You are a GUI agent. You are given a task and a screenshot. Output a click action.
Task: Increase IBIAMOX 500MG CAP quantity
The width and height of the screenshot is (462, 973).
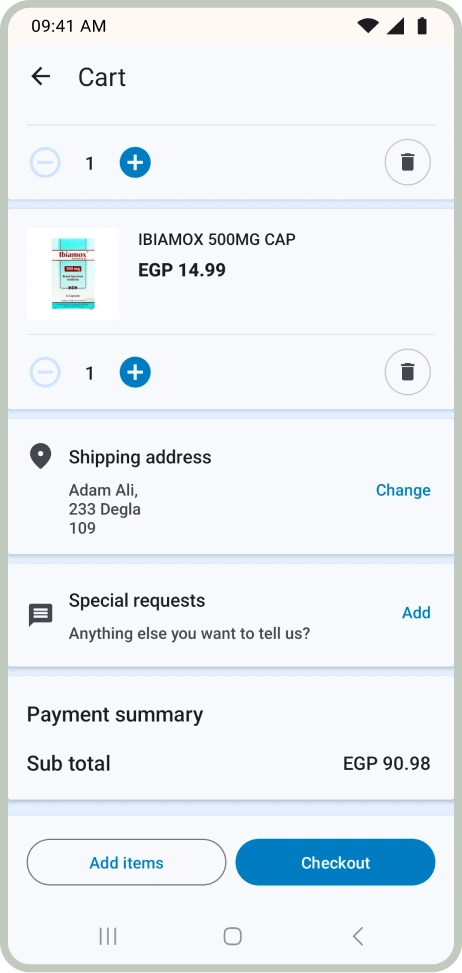[x=135, y=372]
